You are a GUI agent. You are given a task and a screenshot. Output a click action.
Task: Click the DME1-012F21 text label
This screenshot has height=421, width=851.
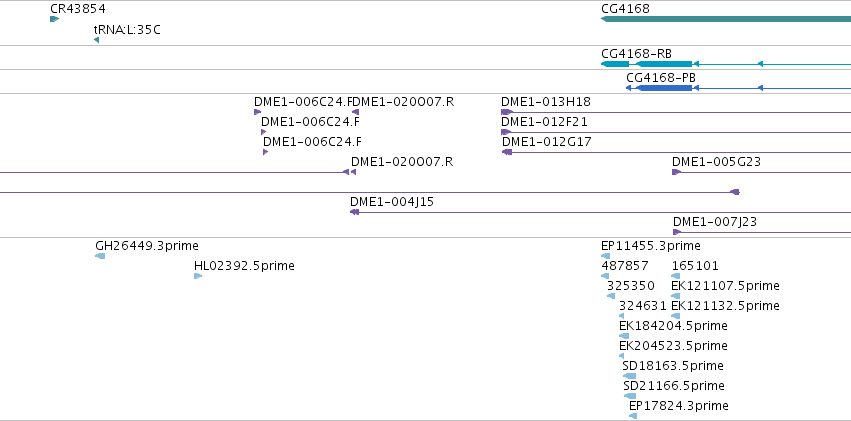pos(544,122)
